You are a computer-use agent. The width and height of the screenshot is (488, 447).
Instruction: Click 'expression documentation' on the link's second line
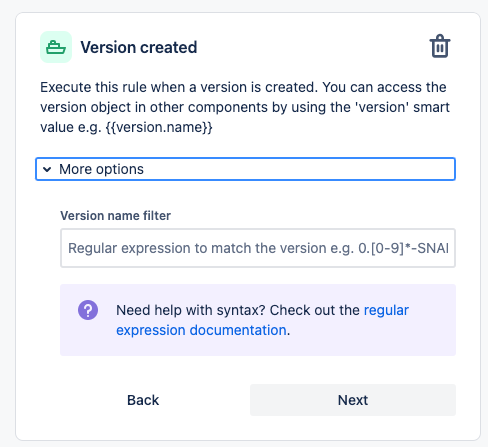[201, 330]
